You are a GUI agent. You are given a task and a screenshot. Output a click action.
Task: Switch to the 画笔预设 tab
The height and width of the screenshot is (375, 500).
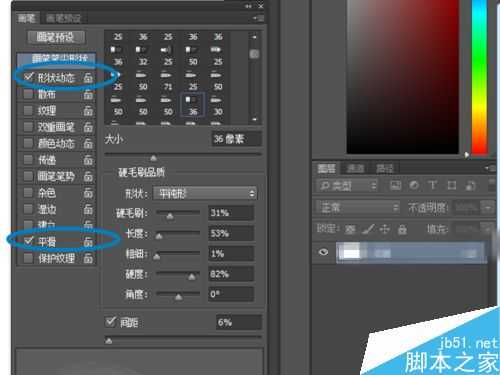[x=63, y=18]
